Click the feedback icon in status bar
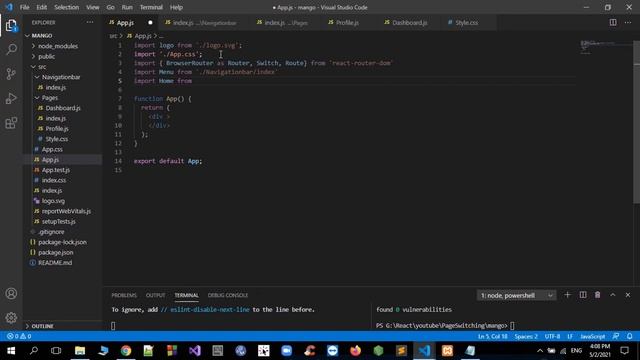 pos(616,336)
